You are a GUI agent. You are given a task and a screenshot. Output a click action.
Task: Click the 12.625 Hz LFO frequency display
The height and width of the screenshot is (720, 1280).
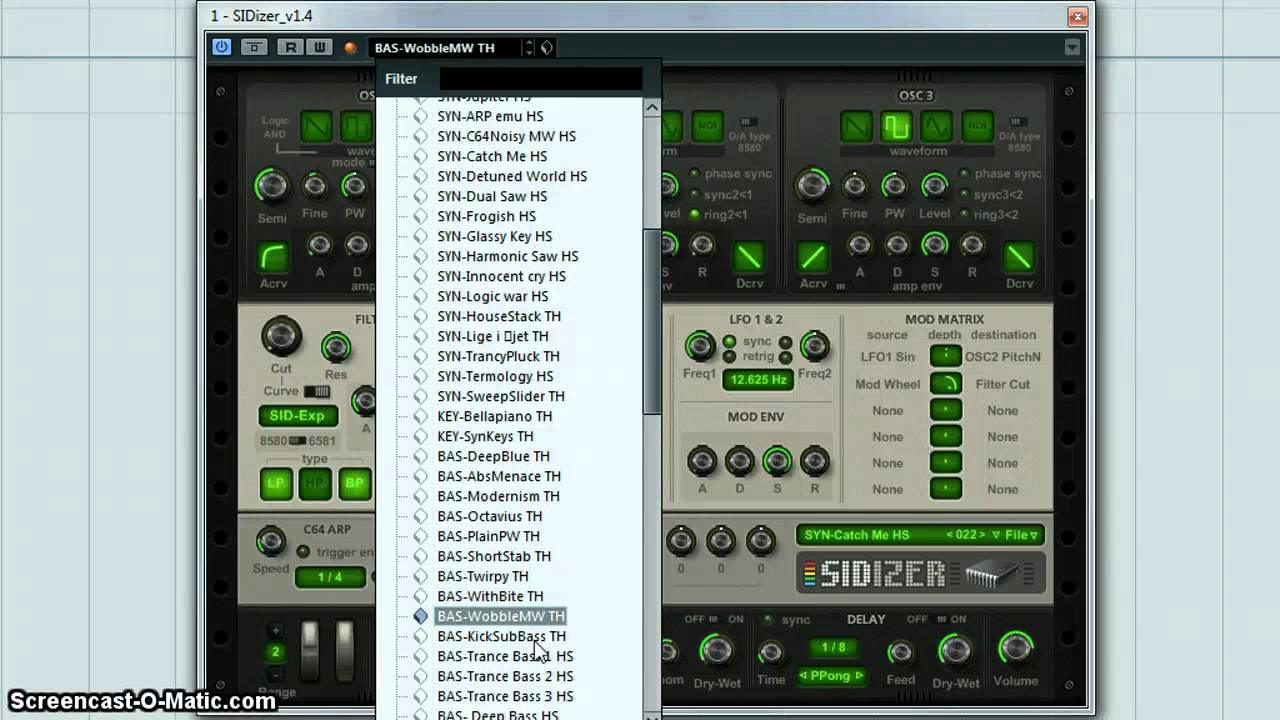(x=757, y=380)
